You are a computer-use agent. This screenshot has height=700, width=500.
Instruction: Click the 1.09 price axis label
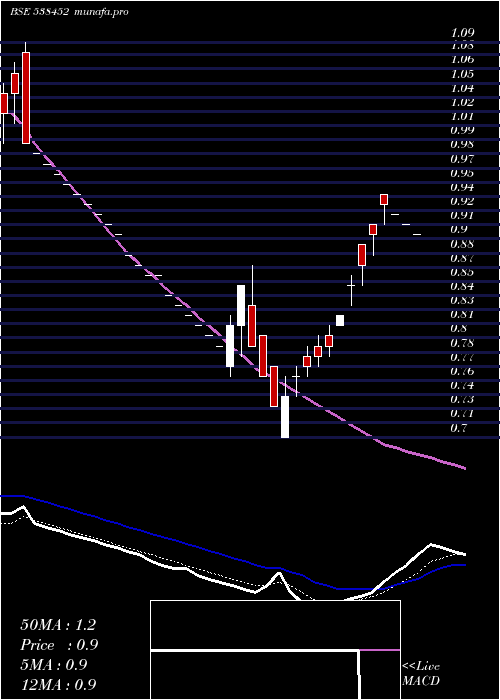click(462, 33)
